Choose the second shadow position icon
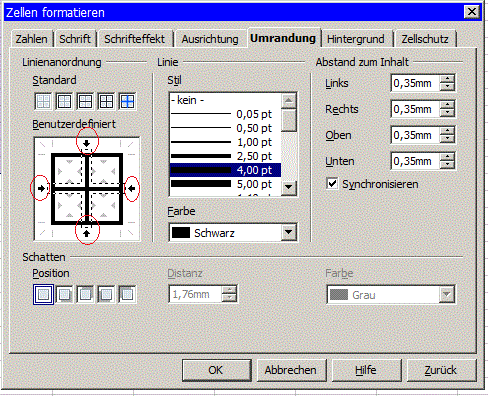Viewport: 488px width, 396px height. coord(64,294)
